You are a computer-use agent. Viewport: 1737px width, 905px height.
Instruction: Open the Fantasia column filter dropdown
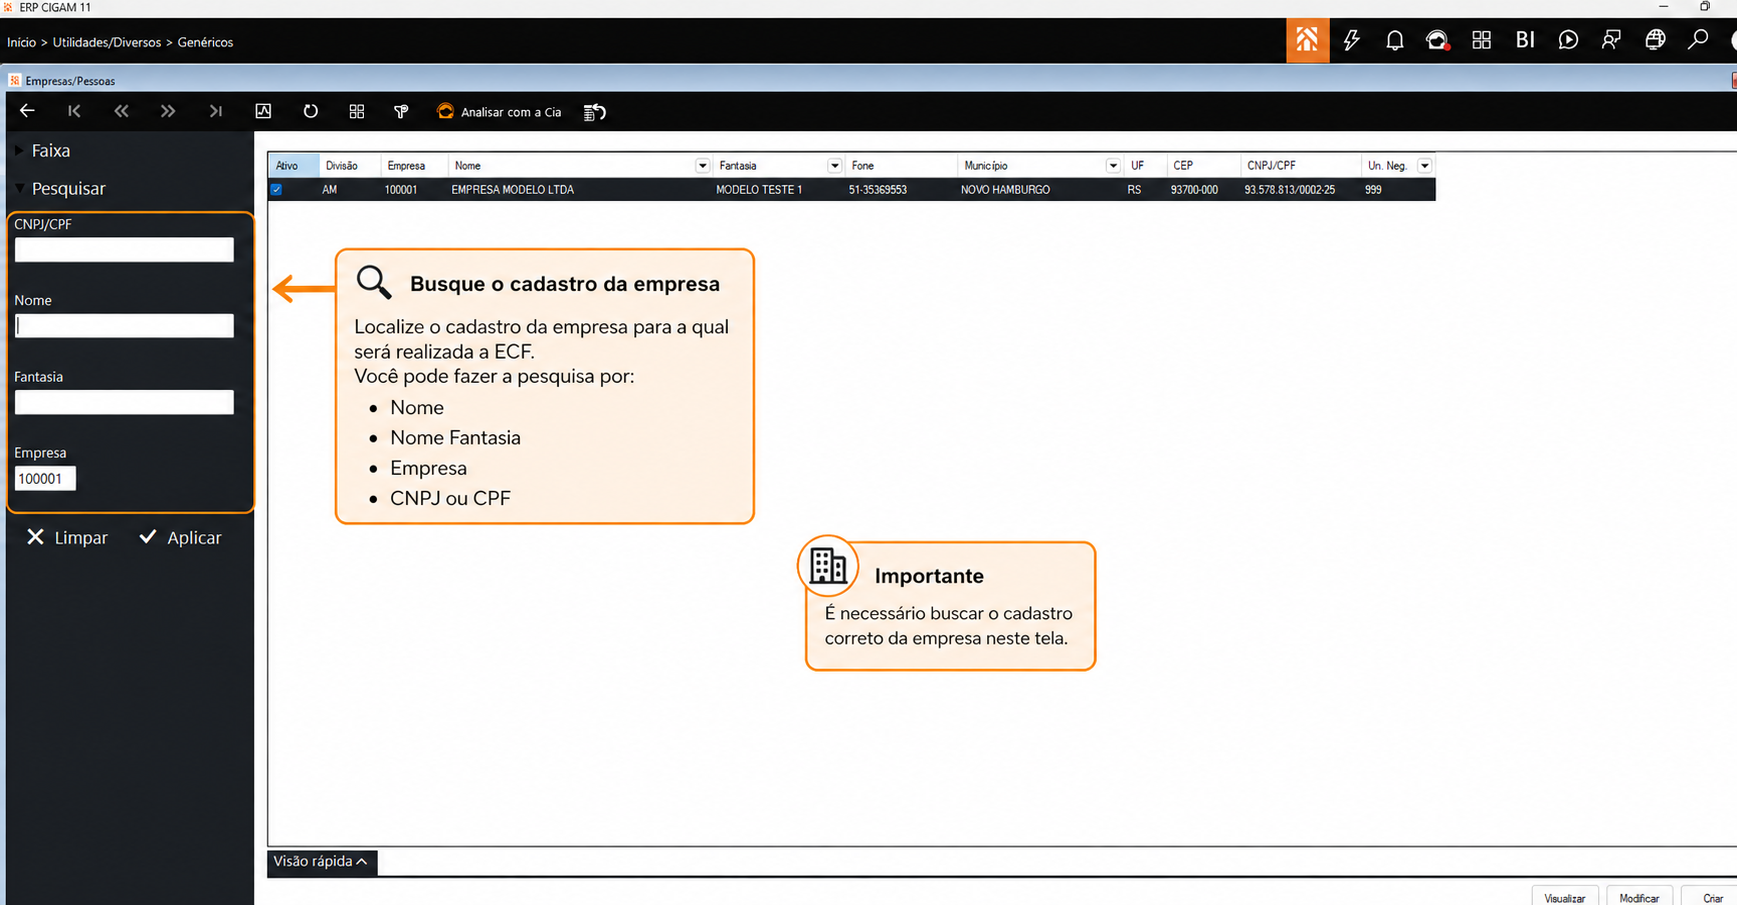pos(834,166)
